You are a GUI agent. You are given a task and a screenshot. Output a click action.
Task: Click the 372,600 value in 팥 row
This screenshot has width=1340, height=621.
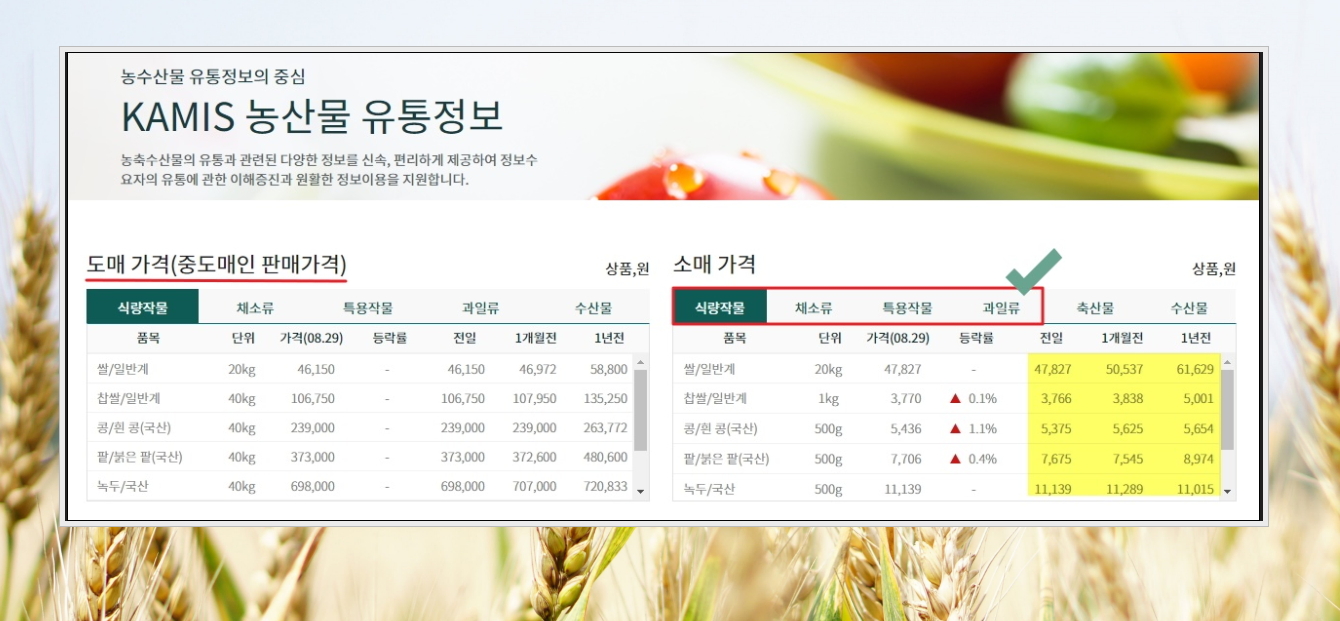pos(534,457)
